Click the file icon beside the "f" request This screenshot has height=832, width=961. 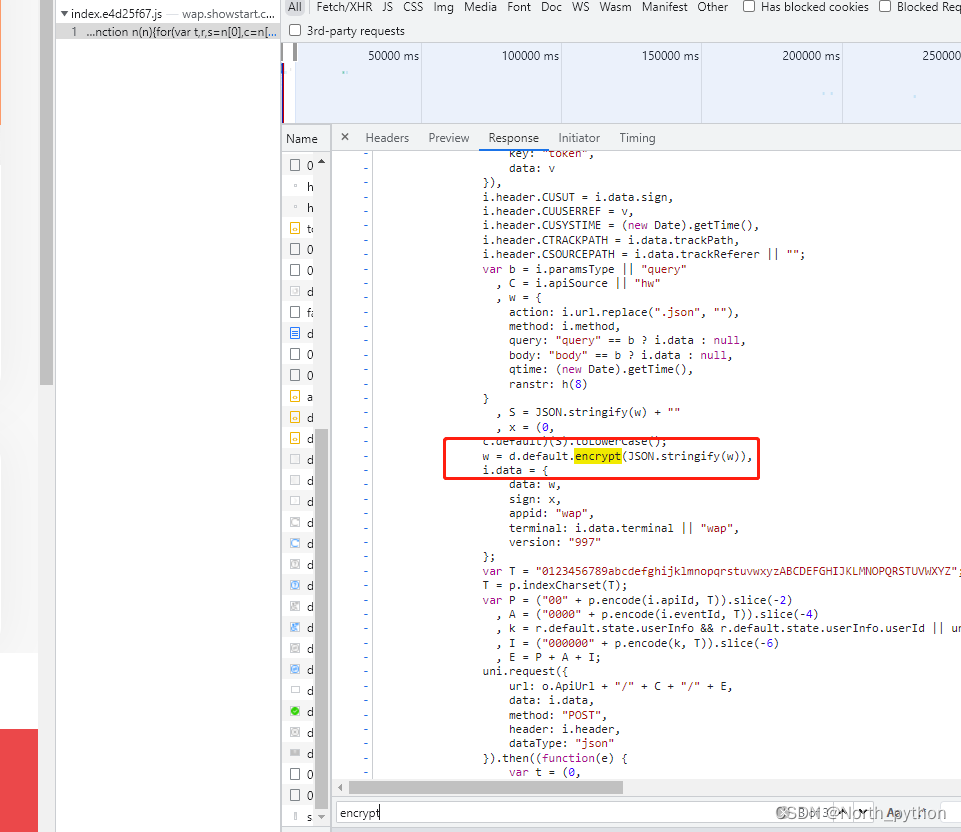coord(295,312)
